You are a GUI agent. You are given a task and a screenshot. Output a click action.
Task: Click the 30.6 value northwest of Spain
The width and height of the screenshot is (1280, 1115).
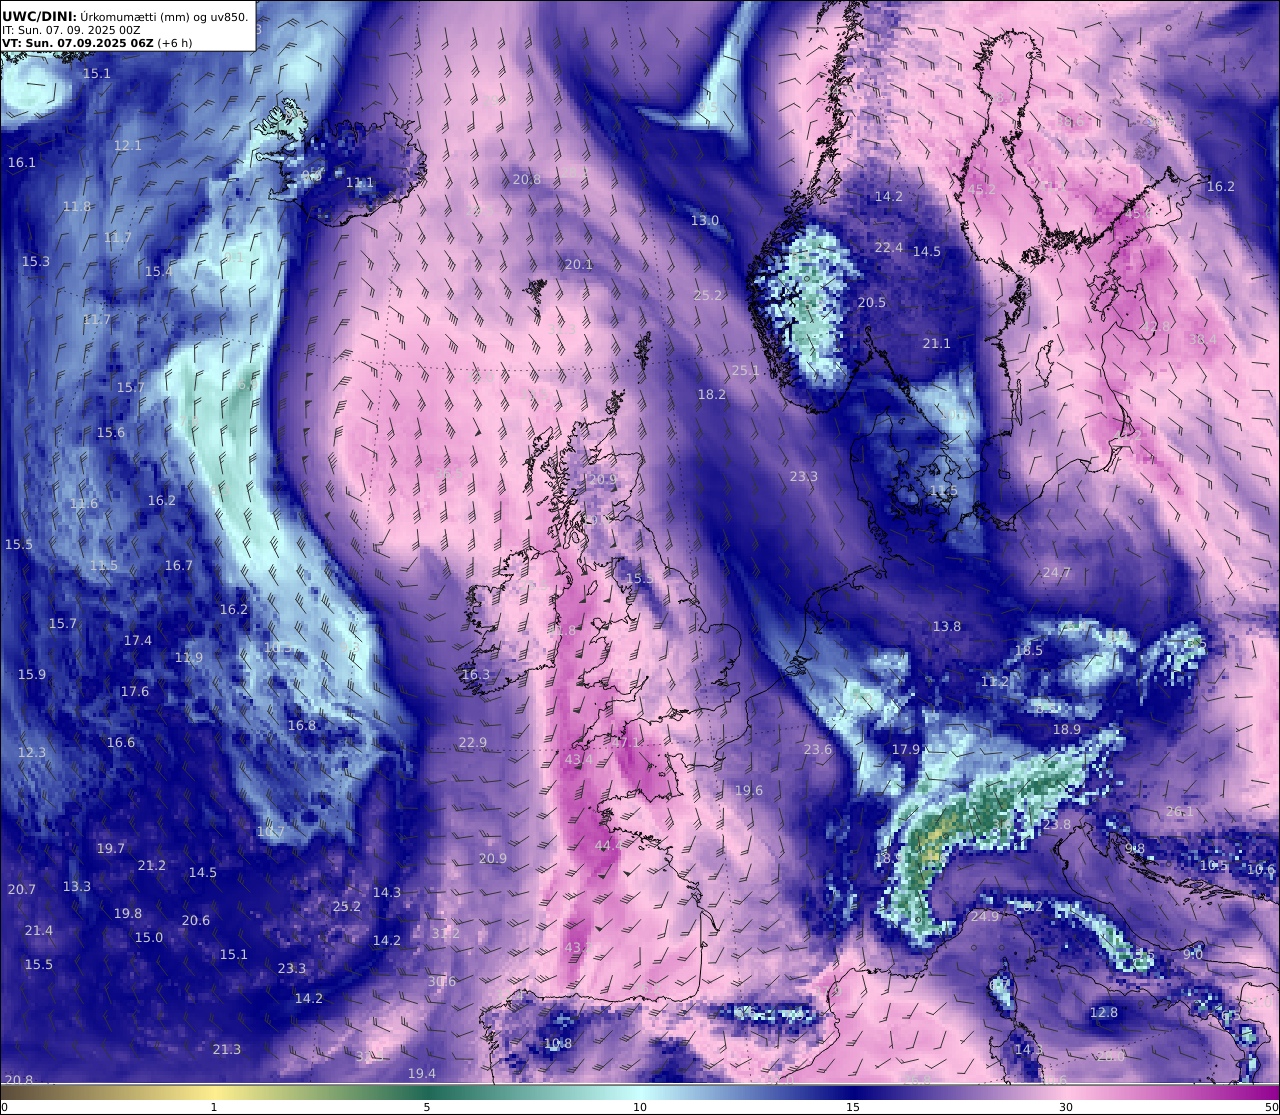(442, 981)
